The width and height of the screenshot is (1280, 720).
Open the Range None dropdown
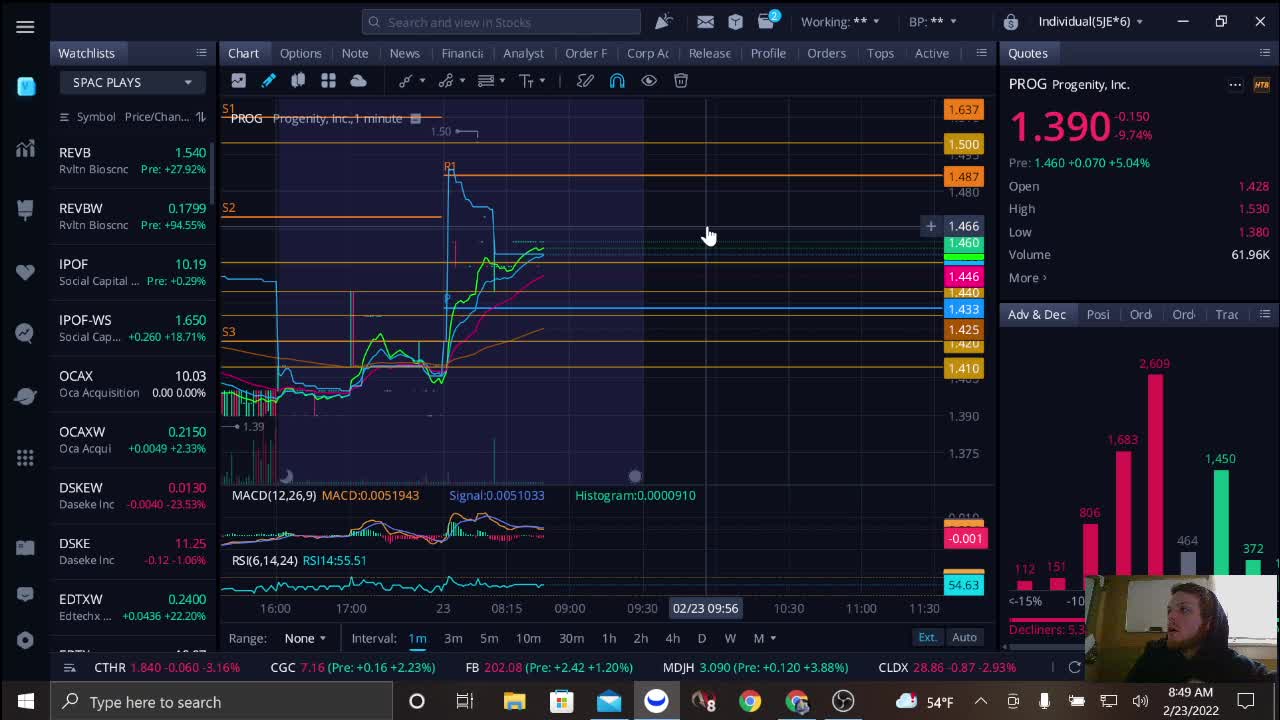pos(305,638)
